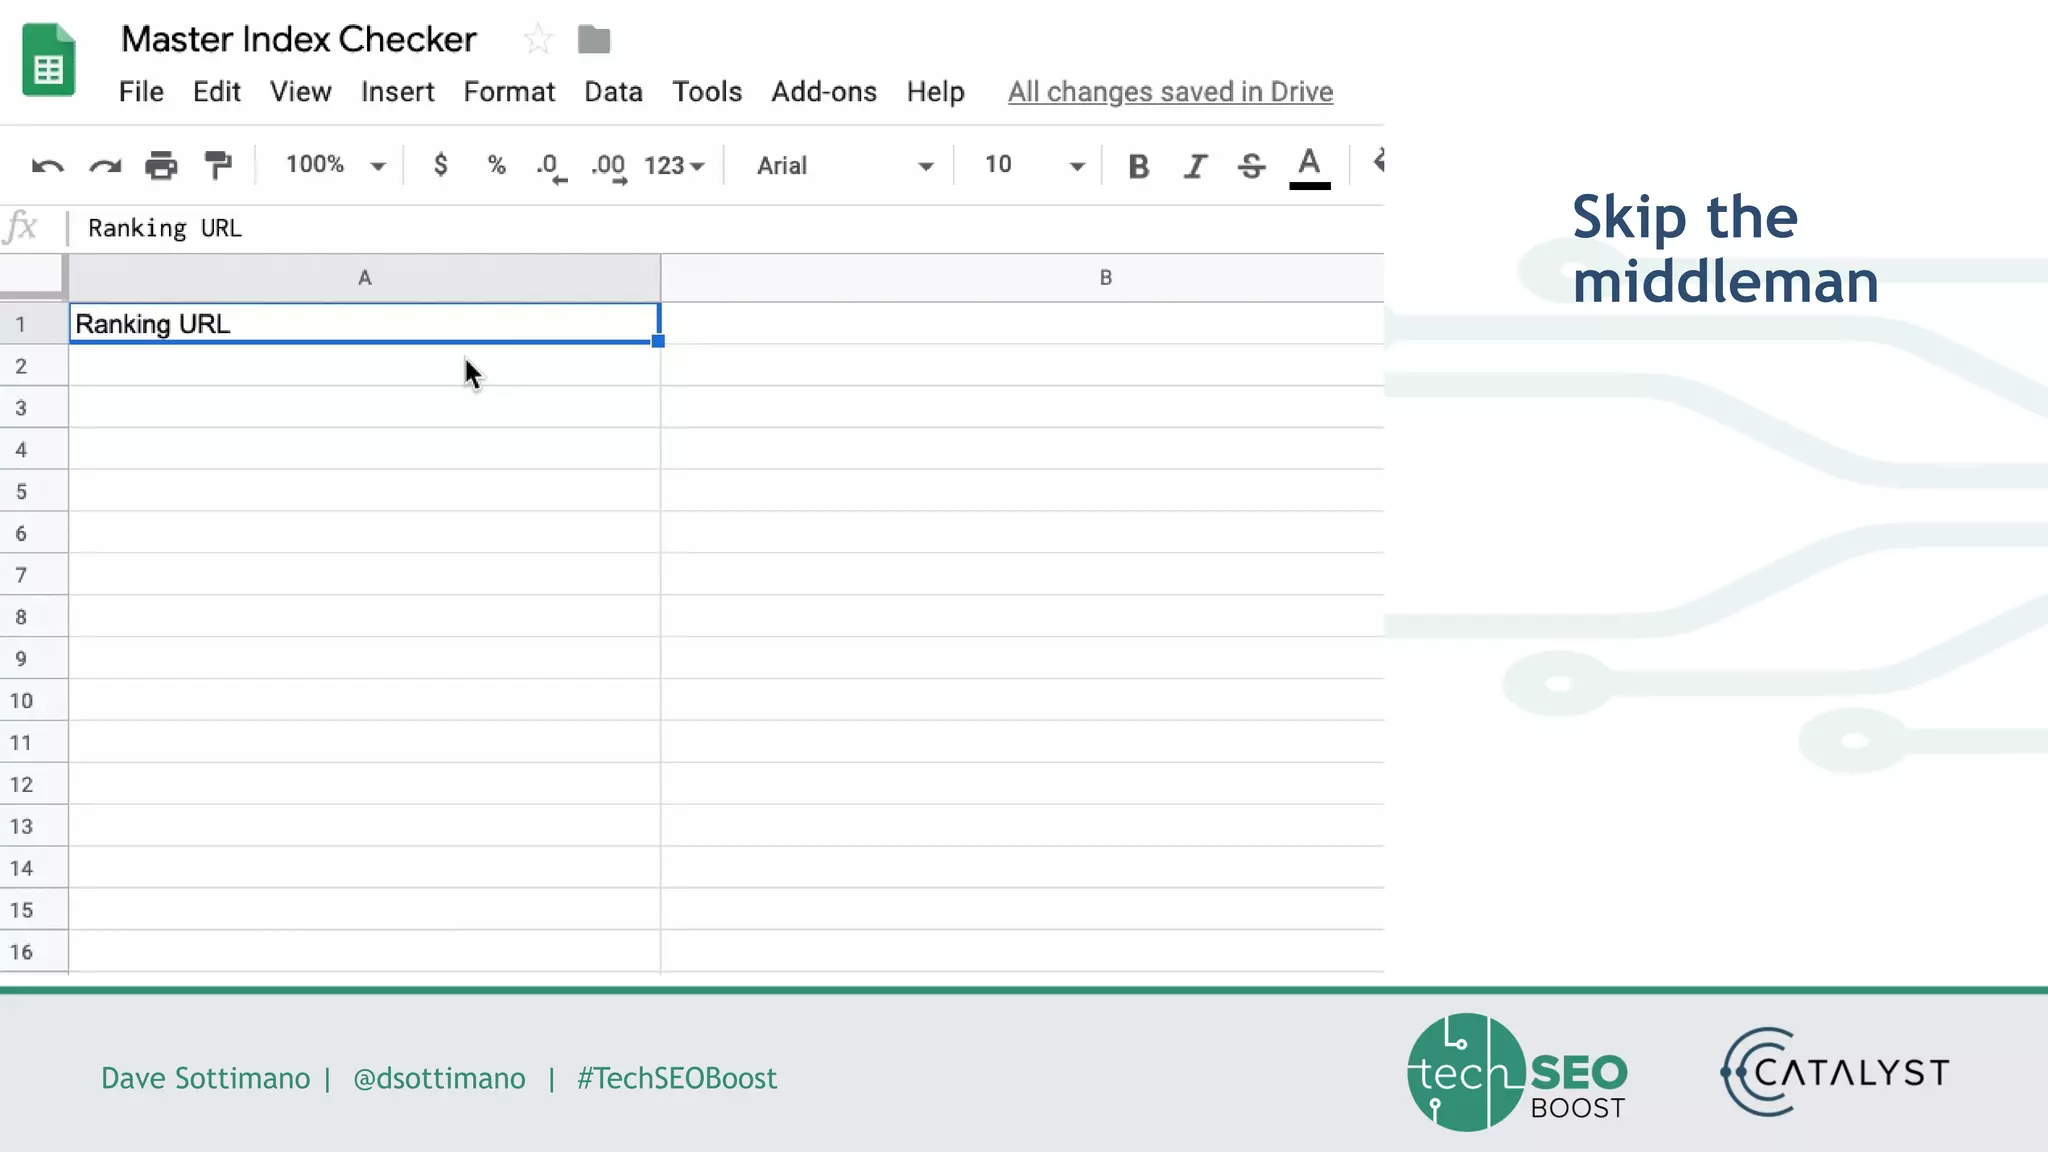
Task: Select row 8 header
Action: [x=33, y=617]
